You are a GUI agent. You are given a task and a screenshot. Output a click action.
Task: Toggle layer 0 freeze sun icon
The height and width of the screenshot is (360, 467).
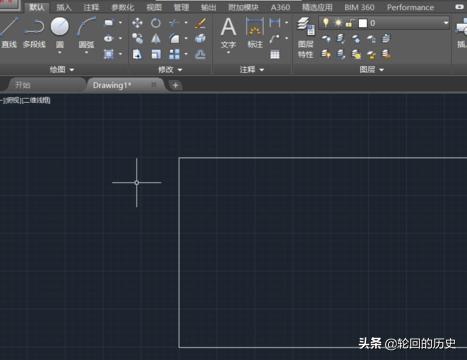[x=338, y=23]
